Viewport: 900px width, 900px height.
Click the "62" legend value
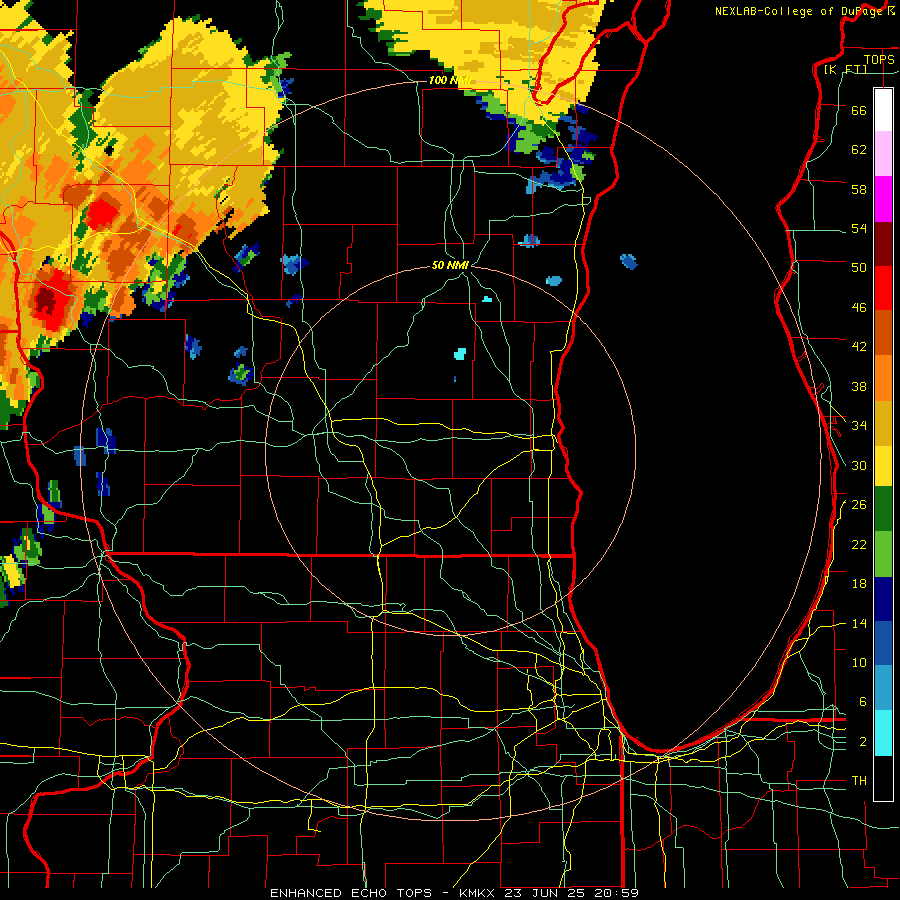(859, 150)
